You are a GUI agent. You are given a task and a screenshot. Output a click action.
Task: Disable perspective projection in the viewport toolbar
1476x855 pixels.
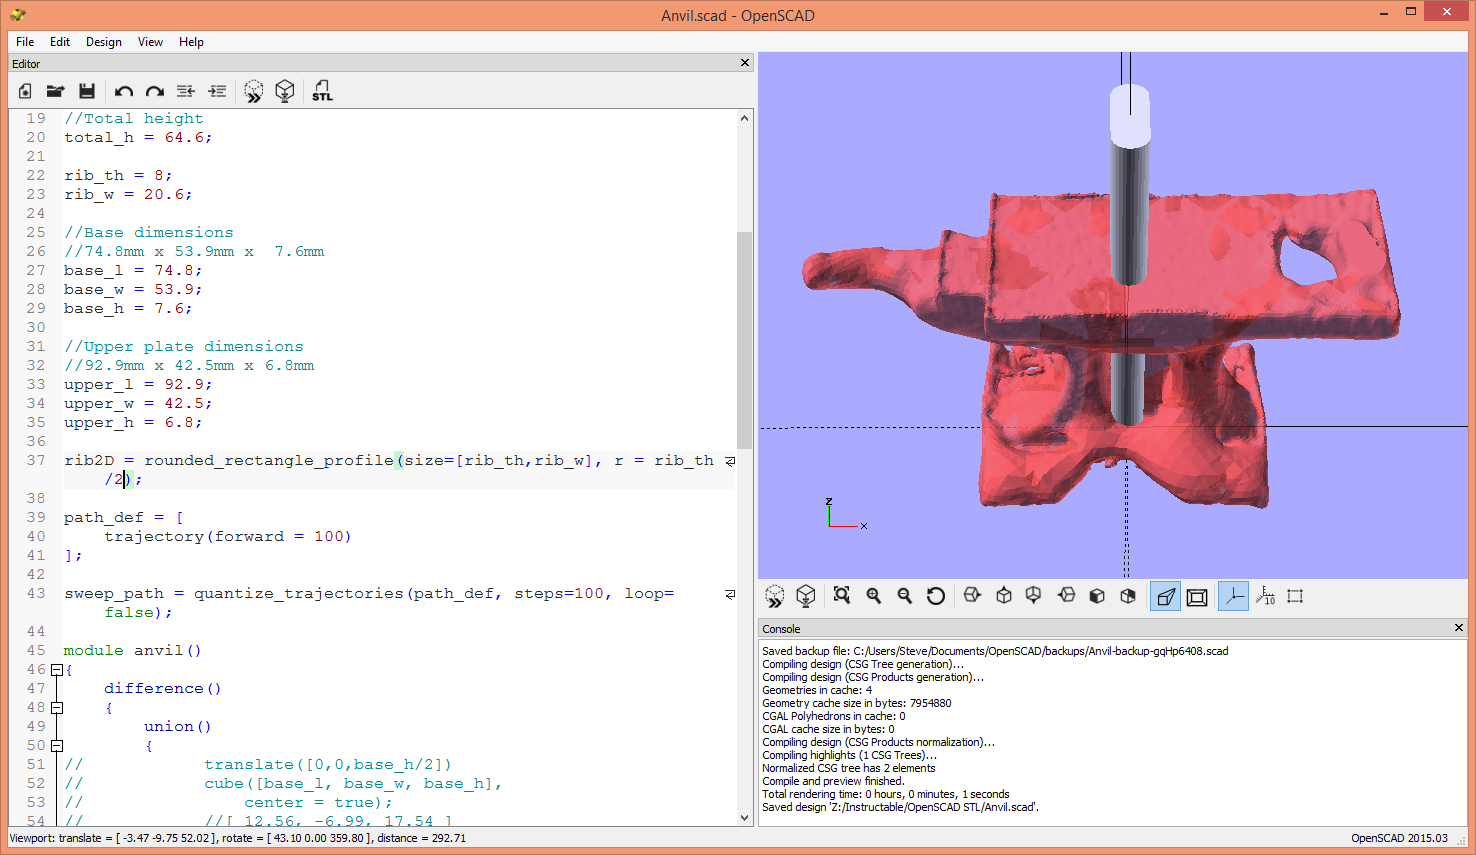1166,596
